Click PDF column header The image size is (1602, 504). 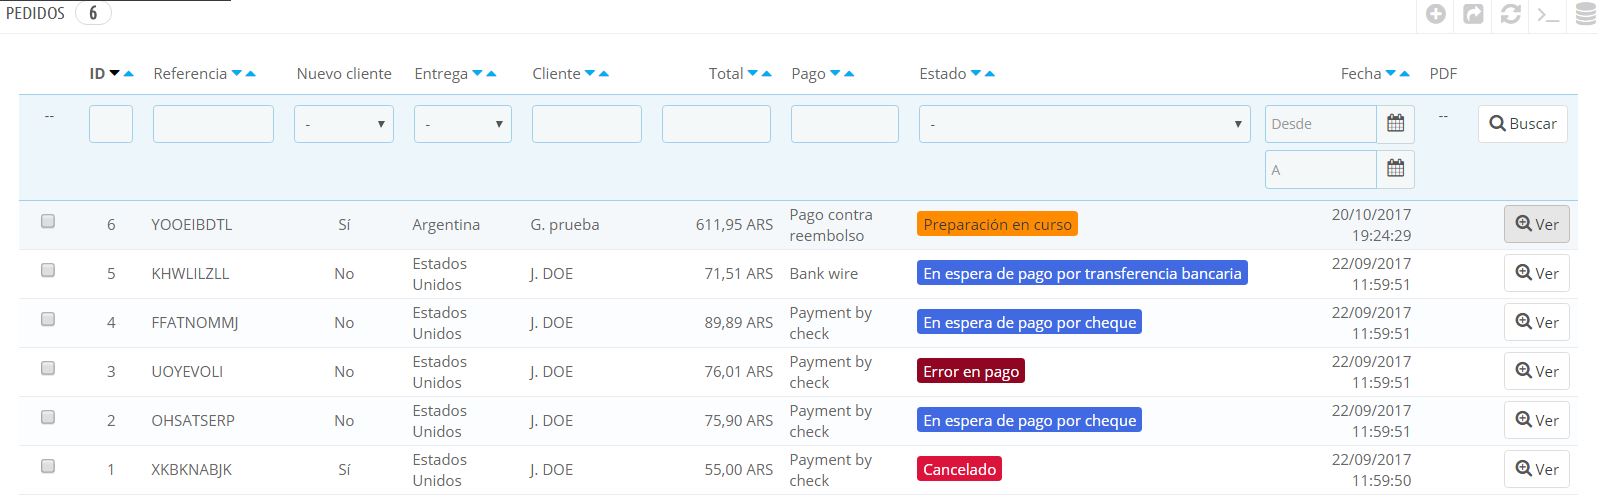point(1443,73)
